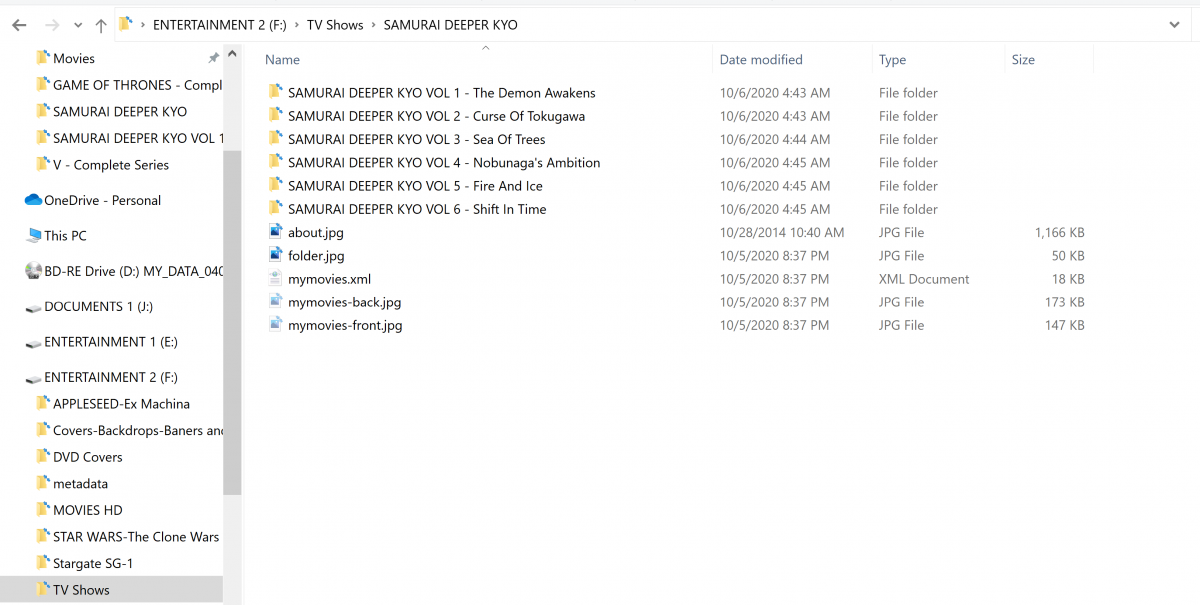Select mymovies-back.jpg file icon
The image size is (1200, 605).
(x=276, y=301)
